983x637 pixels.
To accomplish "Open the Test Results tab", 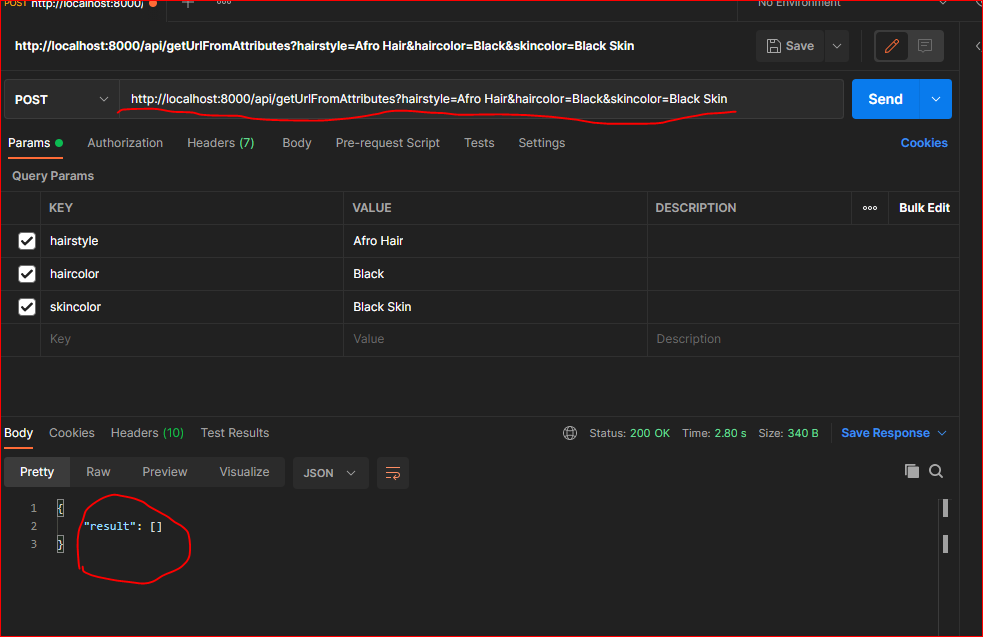I will [x=234, y=433].
